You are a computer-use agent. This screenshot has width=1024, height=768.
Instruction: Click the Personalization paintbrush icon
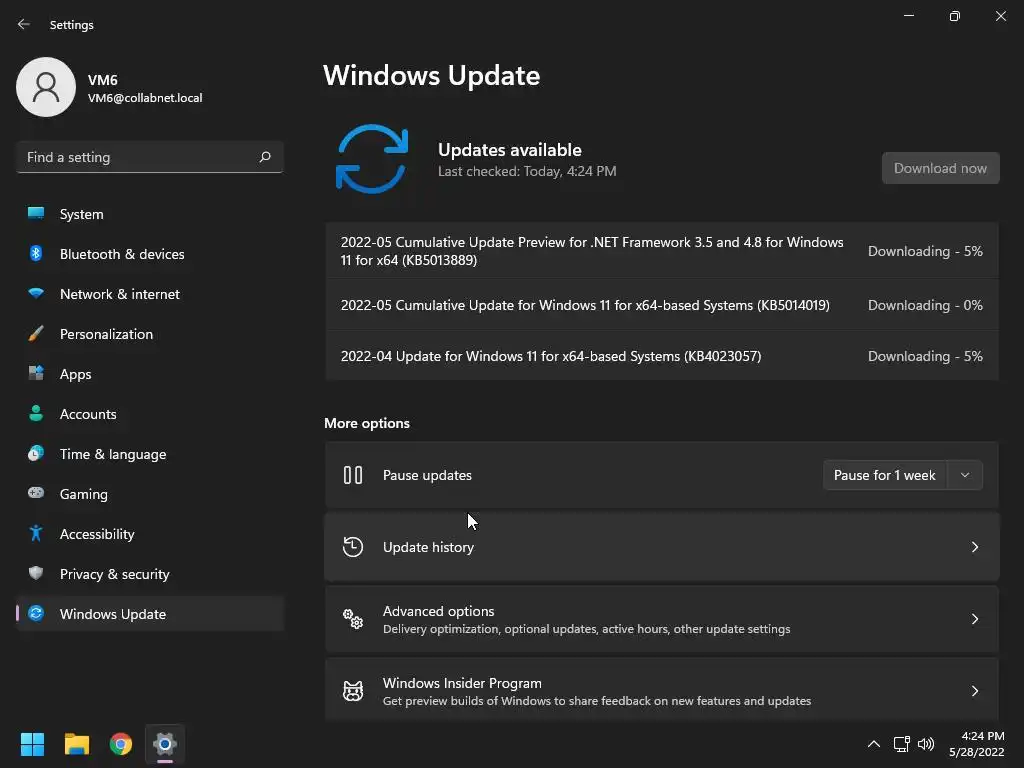pyautogui.click(x=36, y=333)
